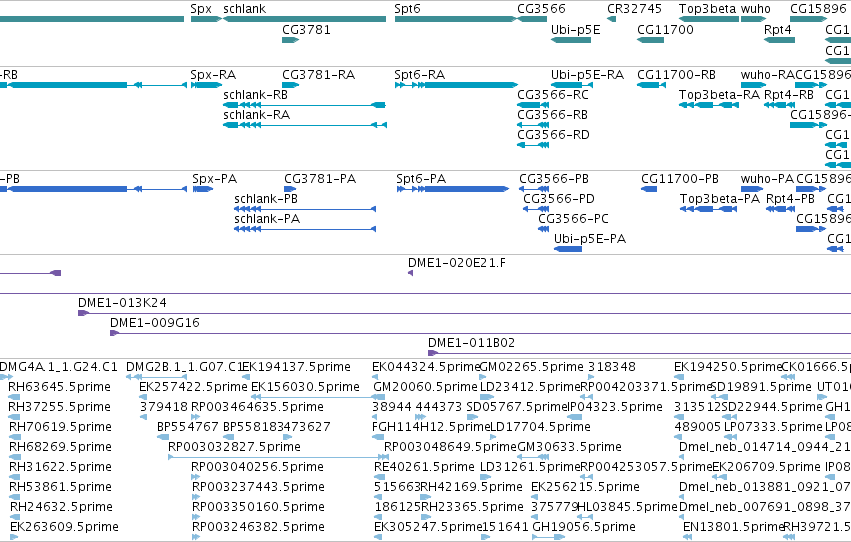The width and height of the screenshot is (851, 542).
Task: Select the Ubi-p5E-PA protein bar
Action: click(x=568, y=249)
